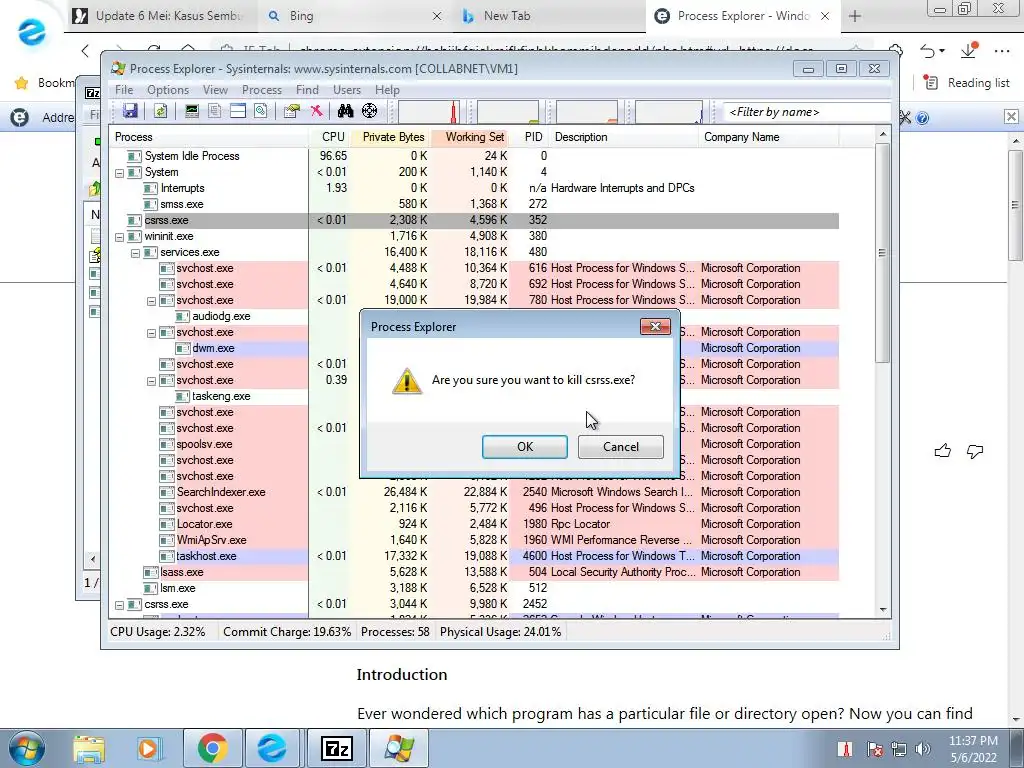
Task: Click the Refresh Now toolbar icon
Action: click(x=161, y=111)
